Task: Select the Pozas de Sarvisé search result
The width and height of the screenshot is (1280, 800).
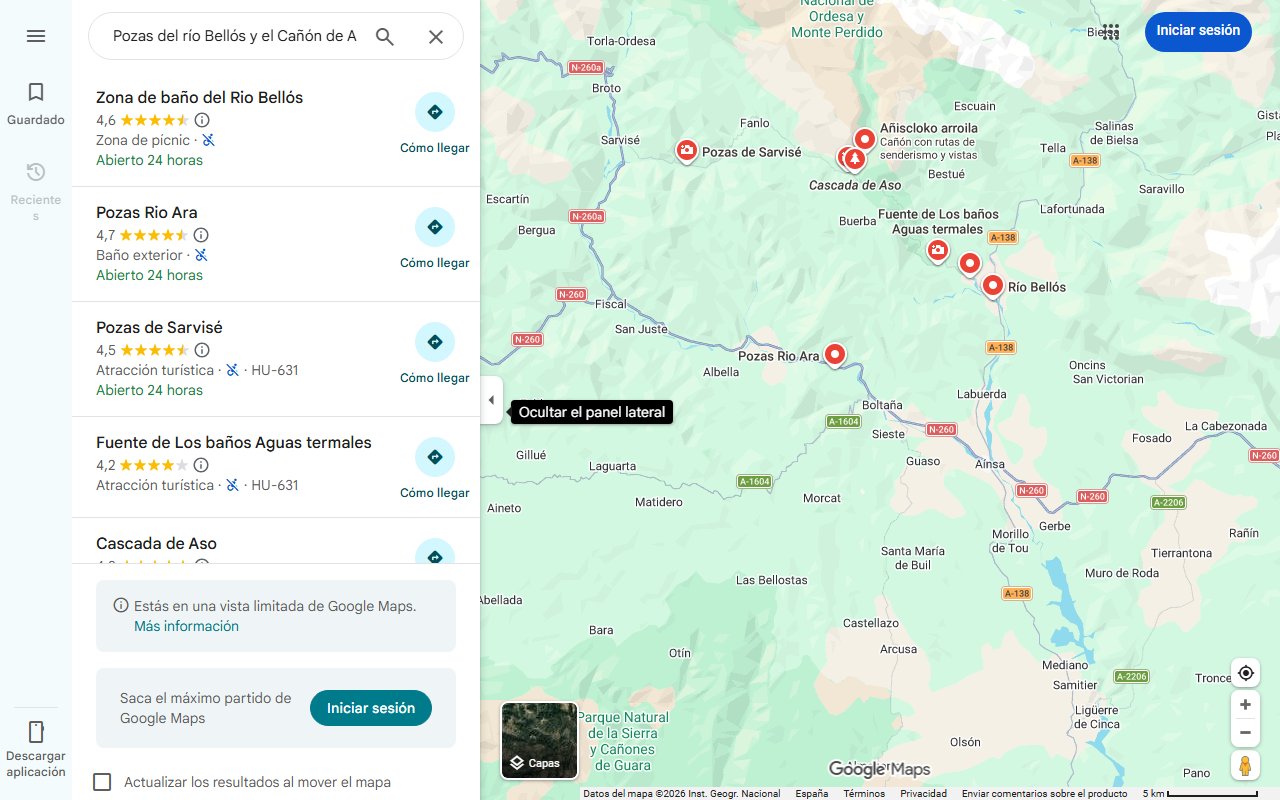Action: [x=160, y=327]
